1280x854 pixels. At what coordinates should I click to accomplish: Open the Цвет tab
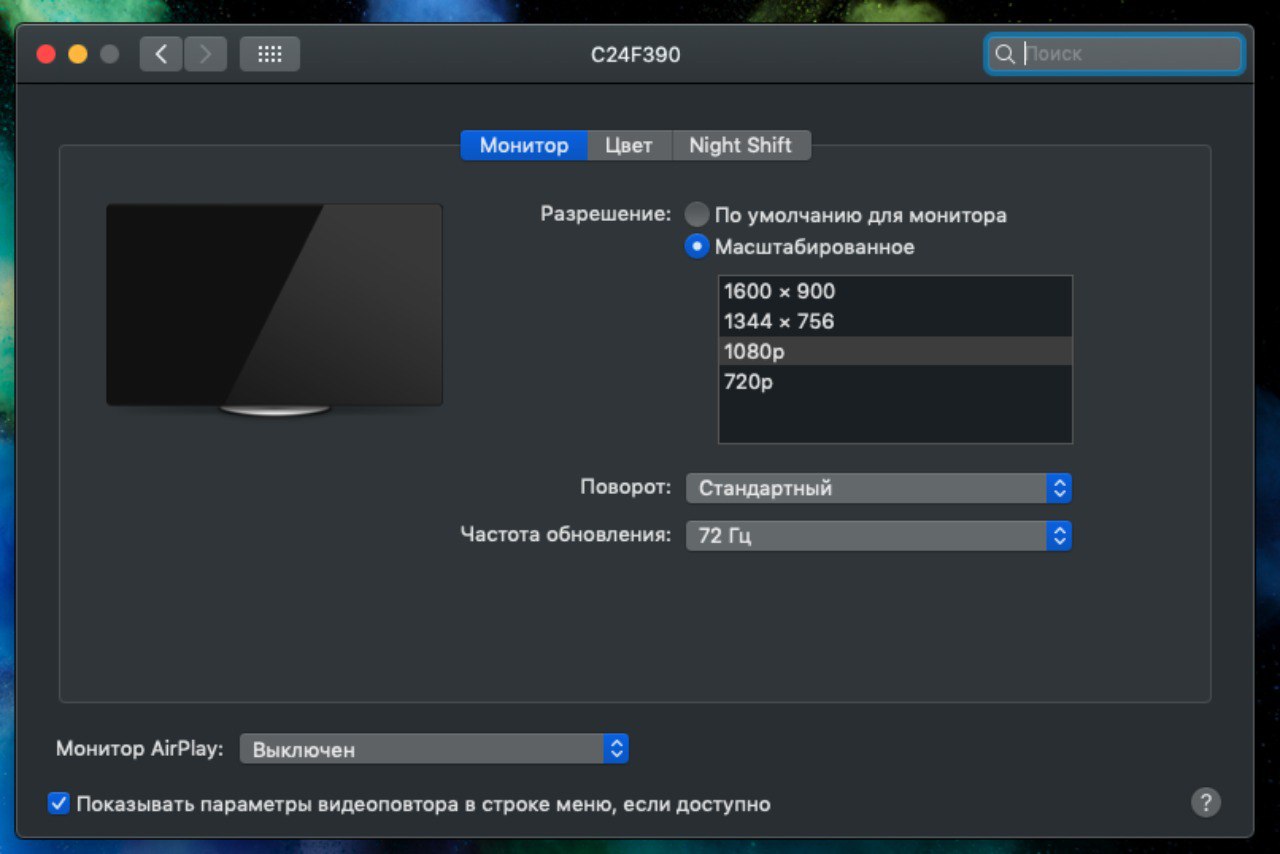629,145
